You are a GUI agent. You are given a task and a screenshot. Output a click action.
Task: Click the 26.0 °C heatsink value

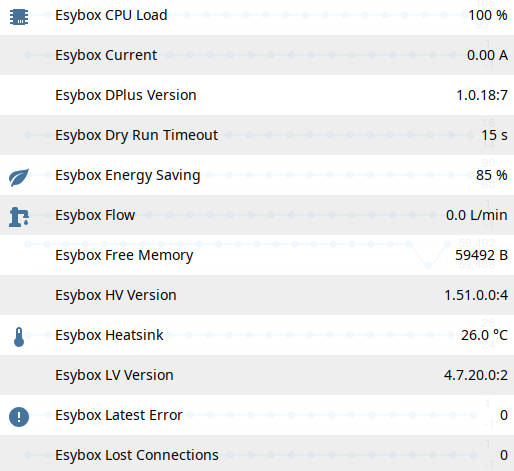(484, 335)
